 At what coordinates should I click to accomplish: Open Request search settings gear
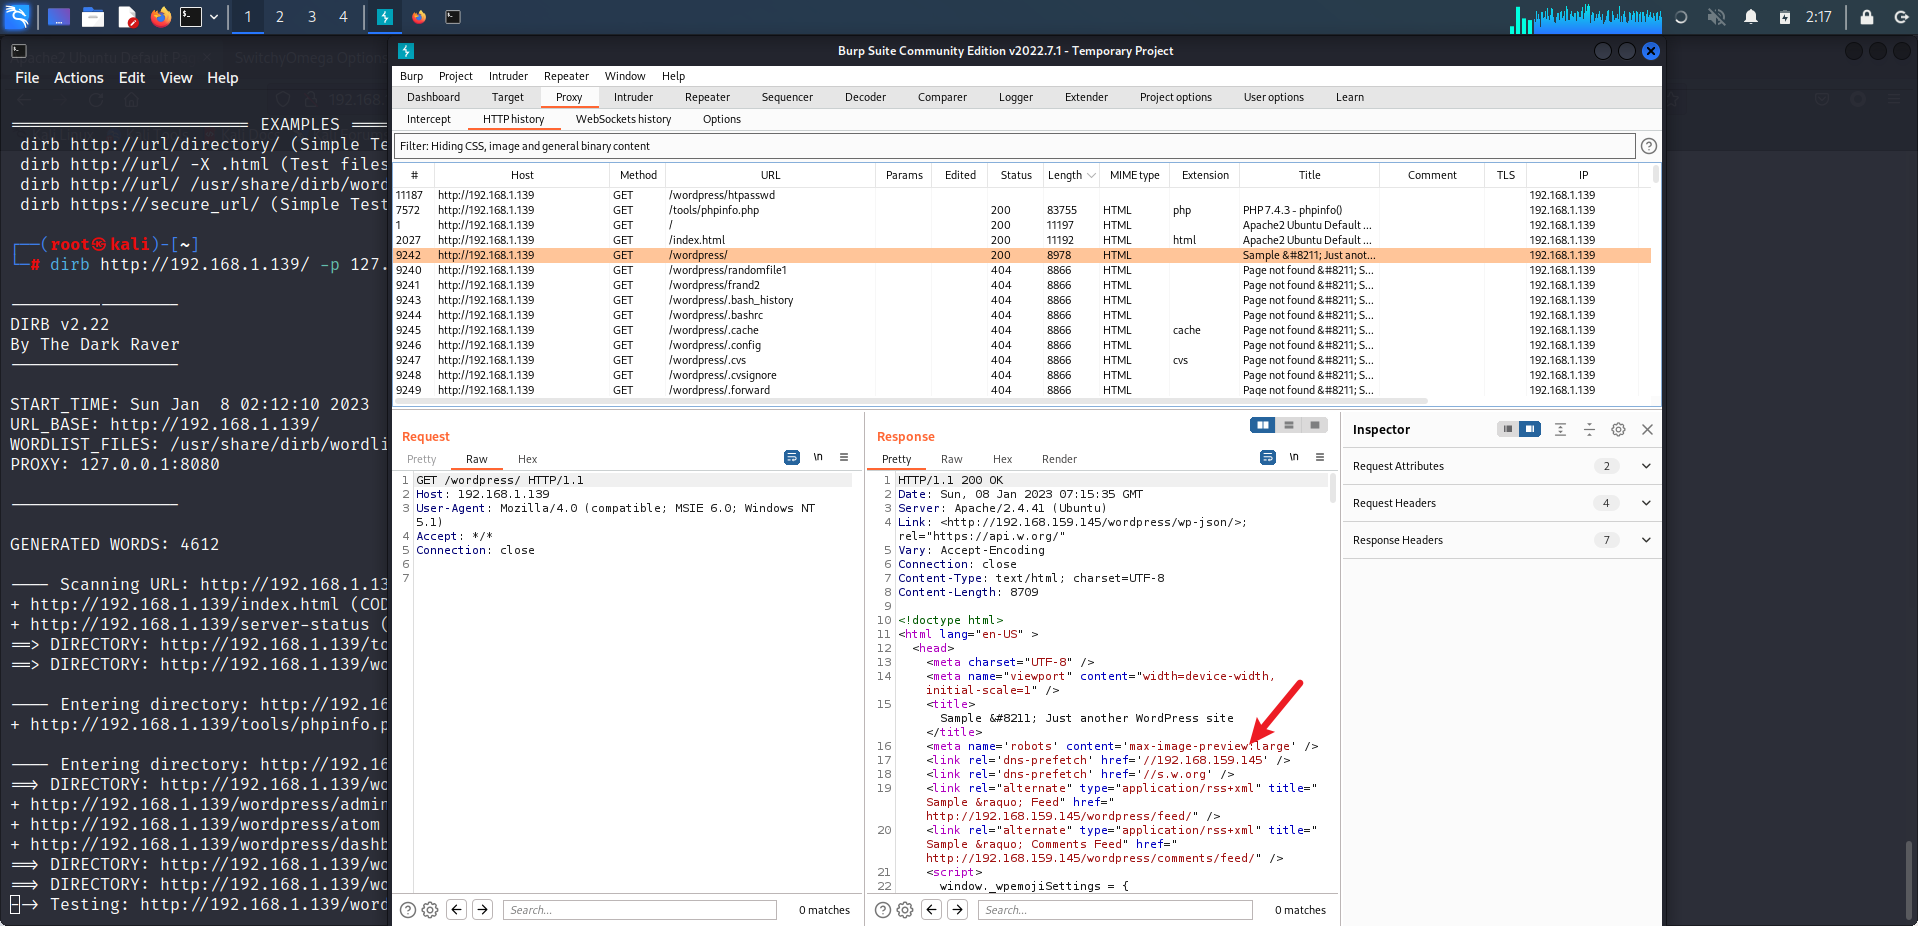pos(430,910)
